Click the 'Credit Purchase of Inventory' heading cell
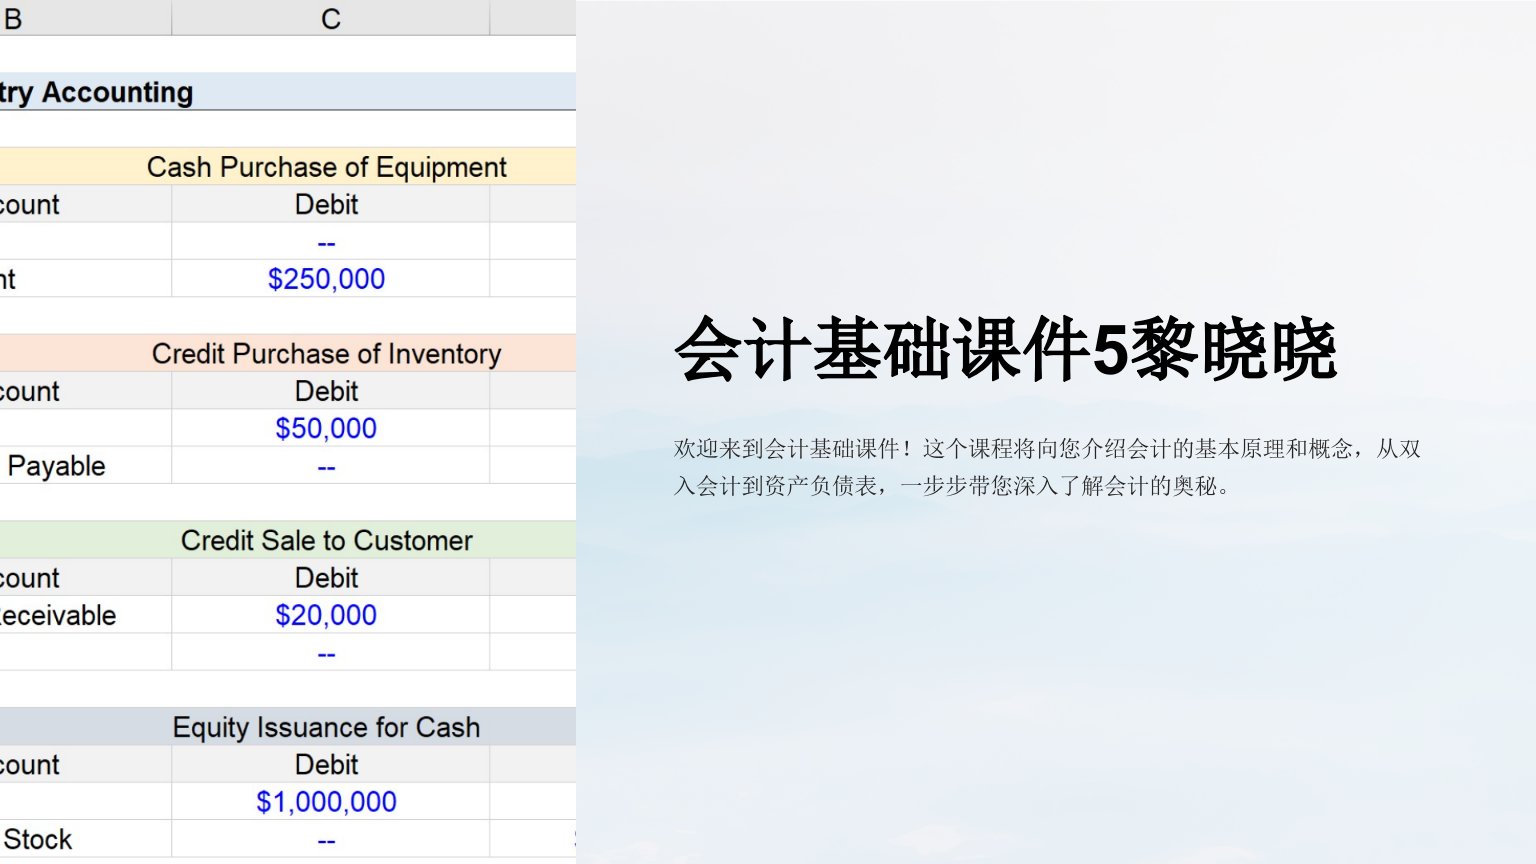1536x864 pixels. click(x=288, y=353)
